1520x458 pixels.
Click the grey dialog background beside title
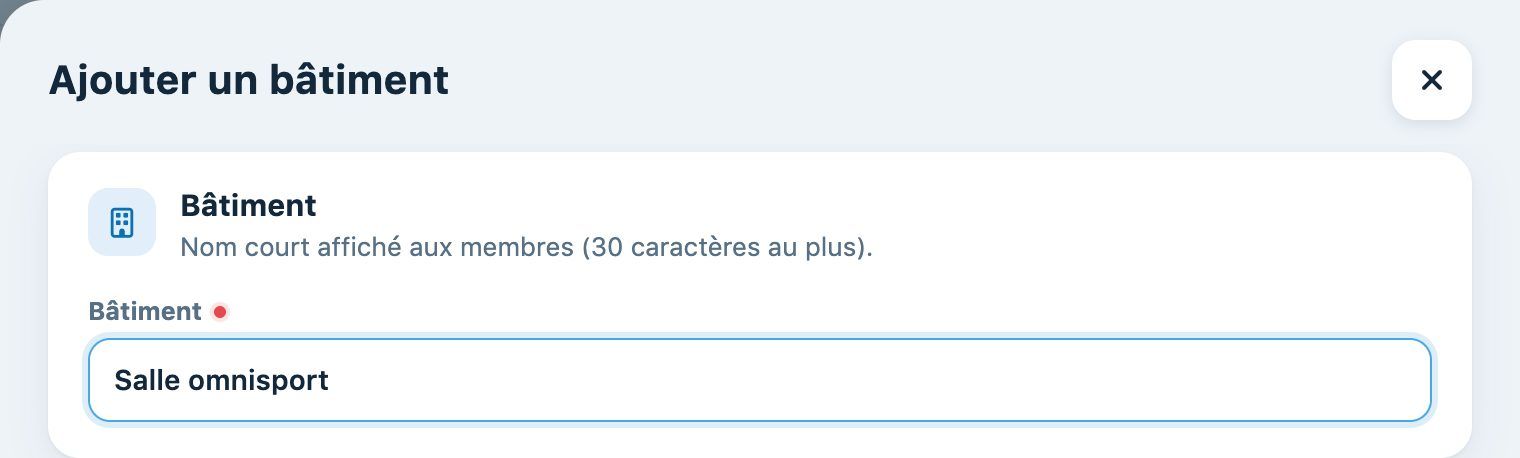900,80
